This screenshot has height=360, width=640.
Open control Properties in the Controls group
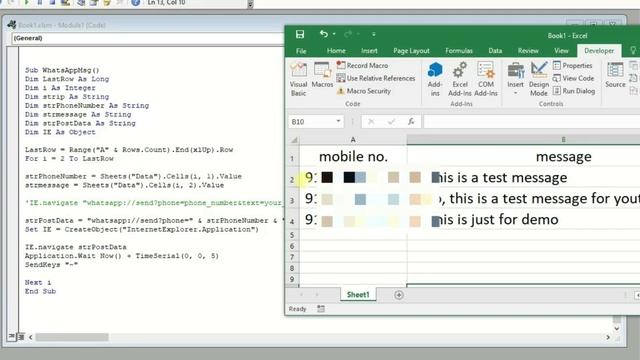pyautogui.click(x=573, y=65)
